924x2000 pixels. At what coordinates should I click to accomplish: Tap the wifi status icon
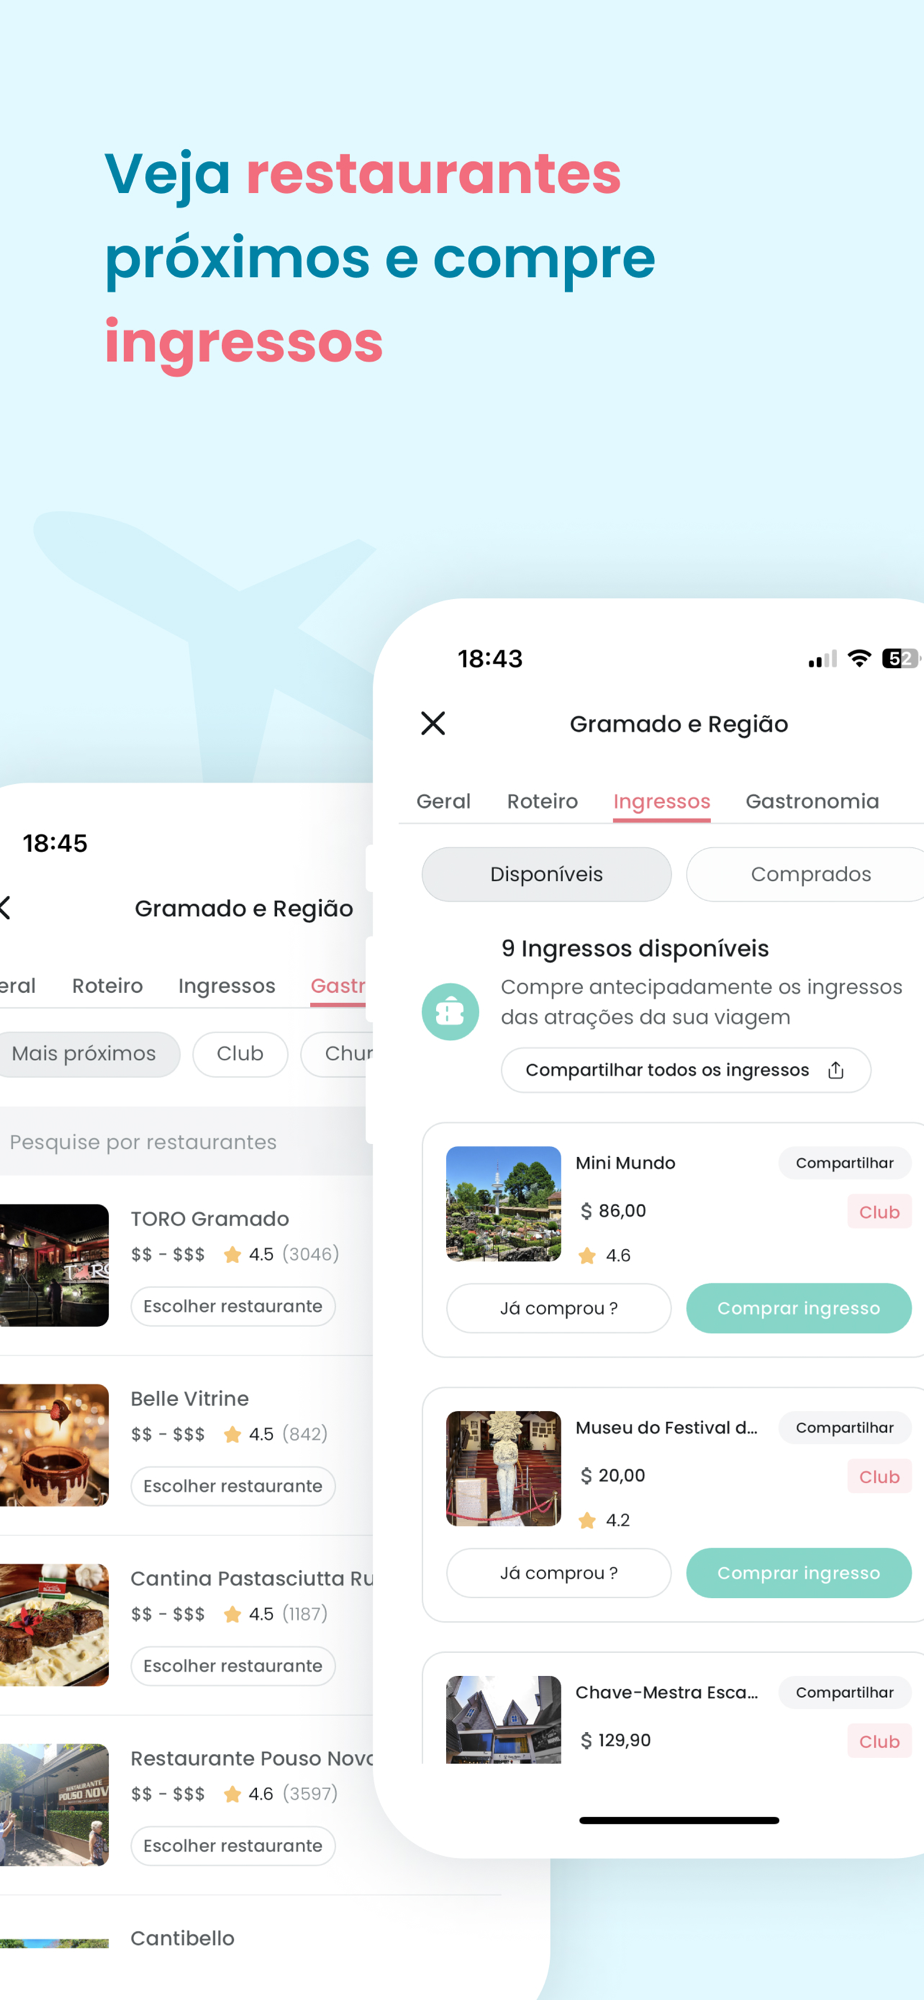859,658
